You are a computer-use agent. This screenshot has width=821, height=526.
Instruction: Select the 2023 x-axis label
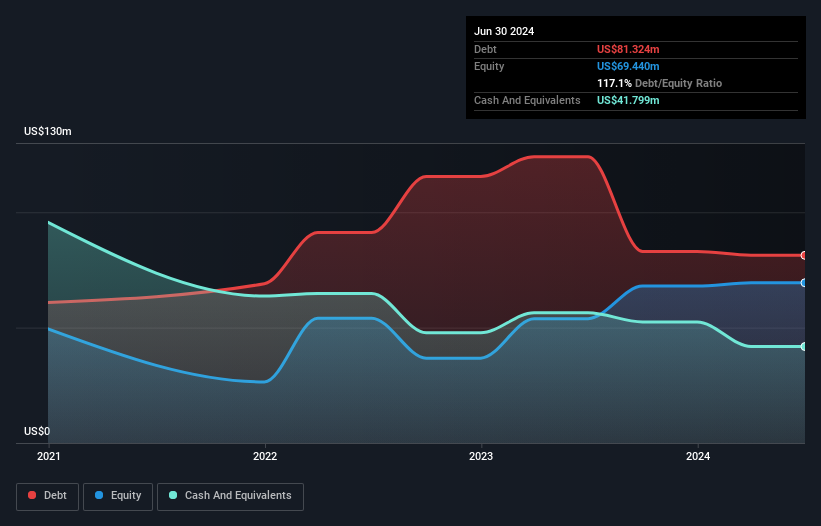481,456
